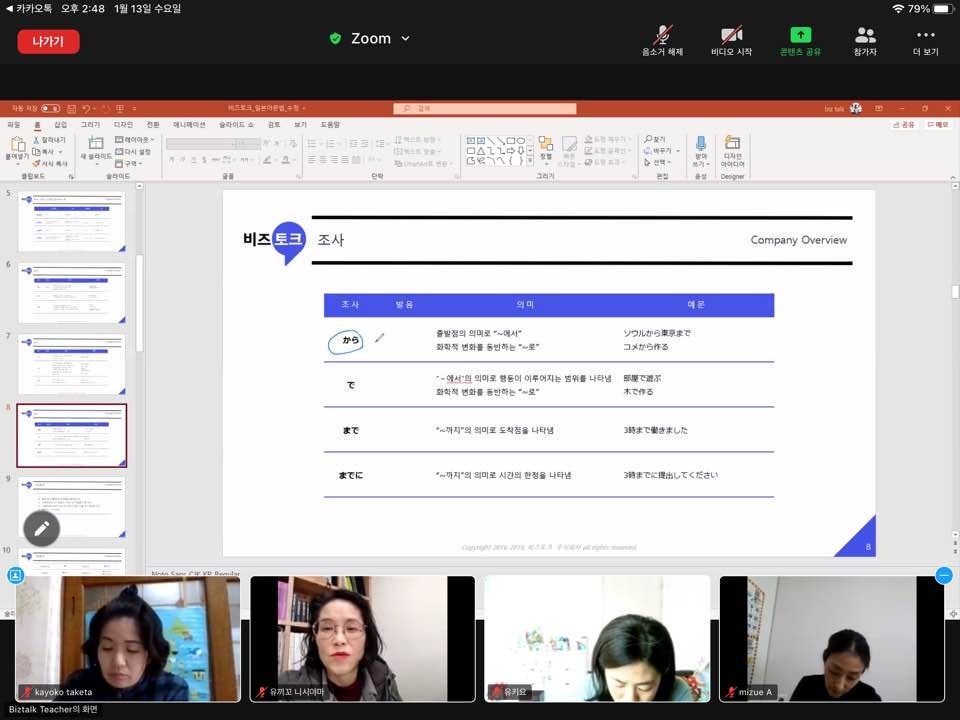960x720 pixels.
Task: Tap the kayoko taketa video tile
Action: coord(128,639)
